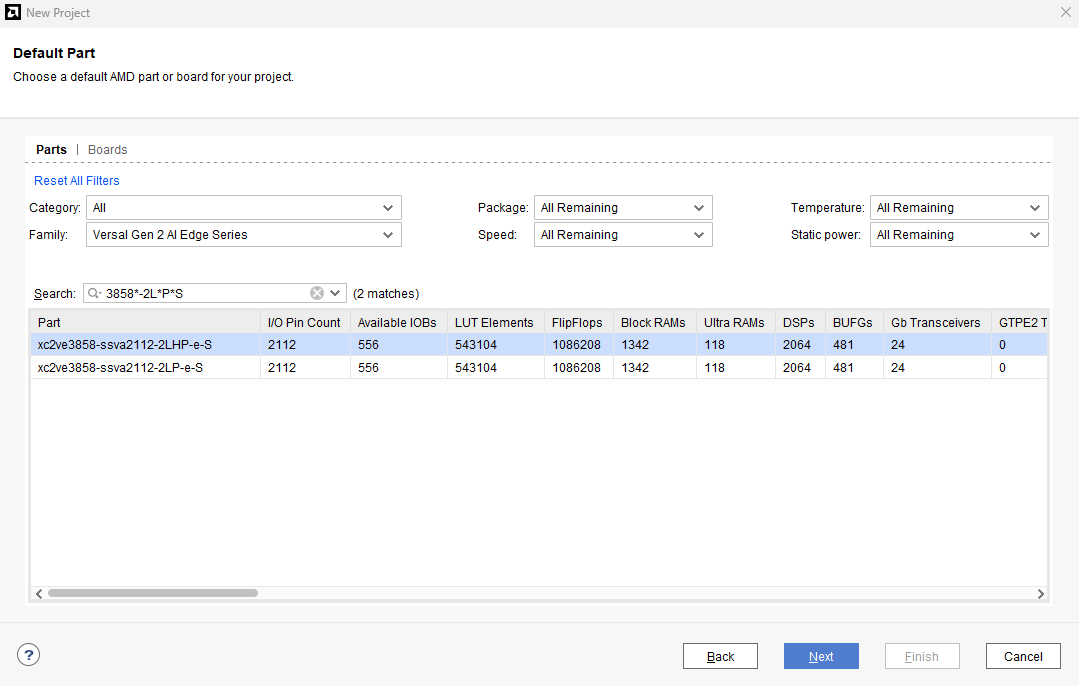The image size is (1079, 686).
Task: Clear the search field text
Action: pyautogui.click(x=317, y=293)
